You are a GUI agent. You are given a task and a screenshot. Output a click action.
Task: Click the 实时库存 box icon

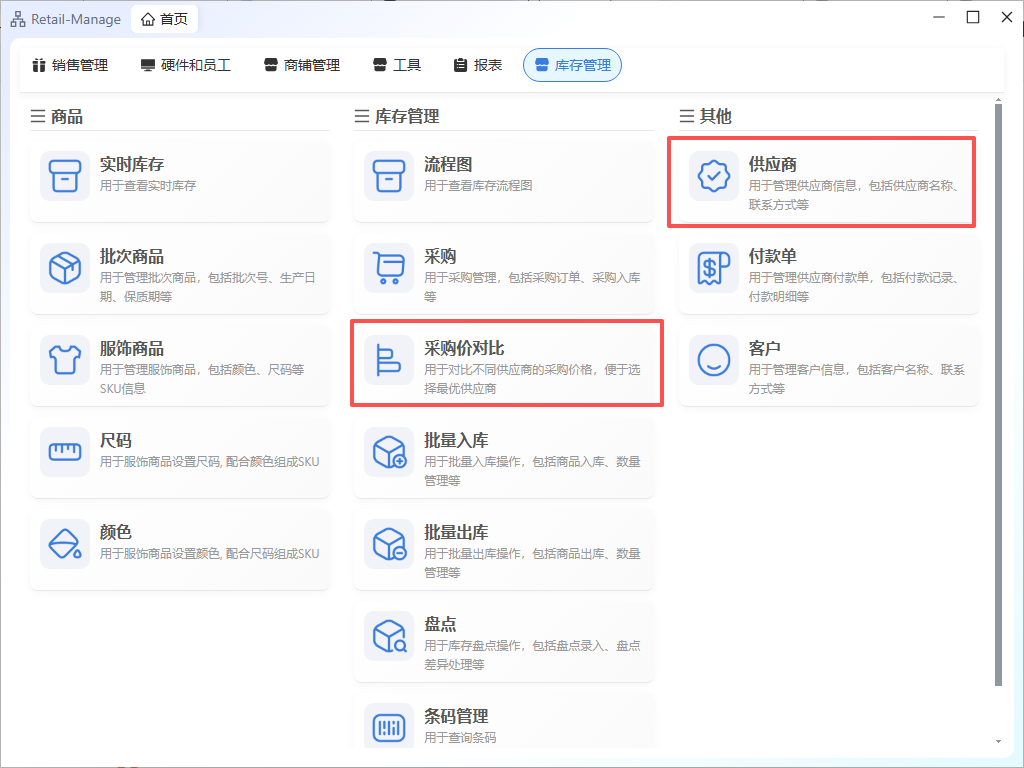click(65, 176)
